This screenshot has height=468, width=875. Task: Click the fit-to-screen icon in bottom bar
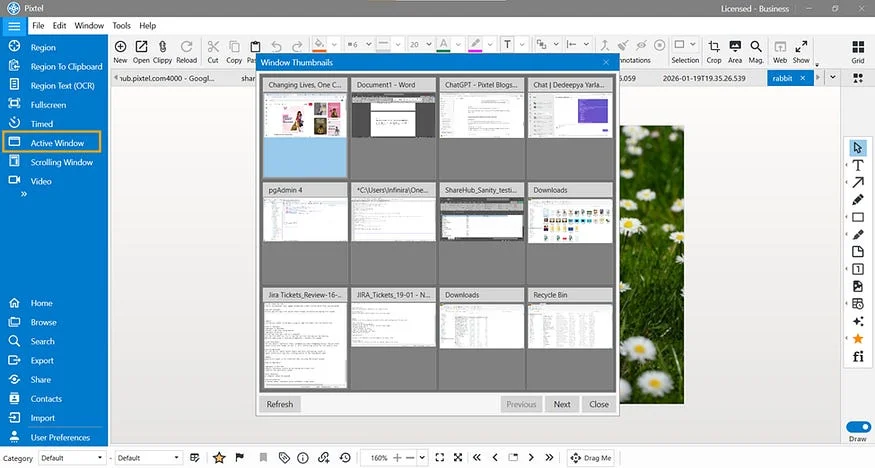click(440, 458)
